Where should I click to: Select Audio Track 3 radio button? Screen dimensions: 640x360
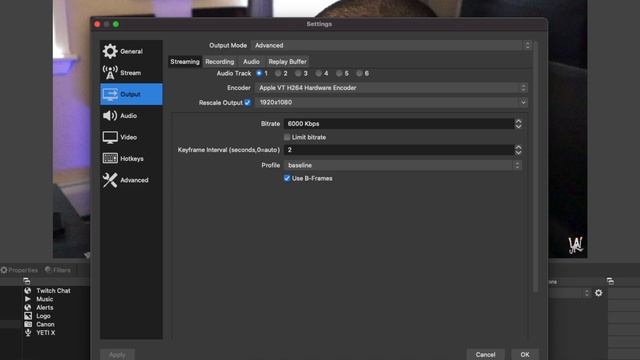(x=298, y=73)
